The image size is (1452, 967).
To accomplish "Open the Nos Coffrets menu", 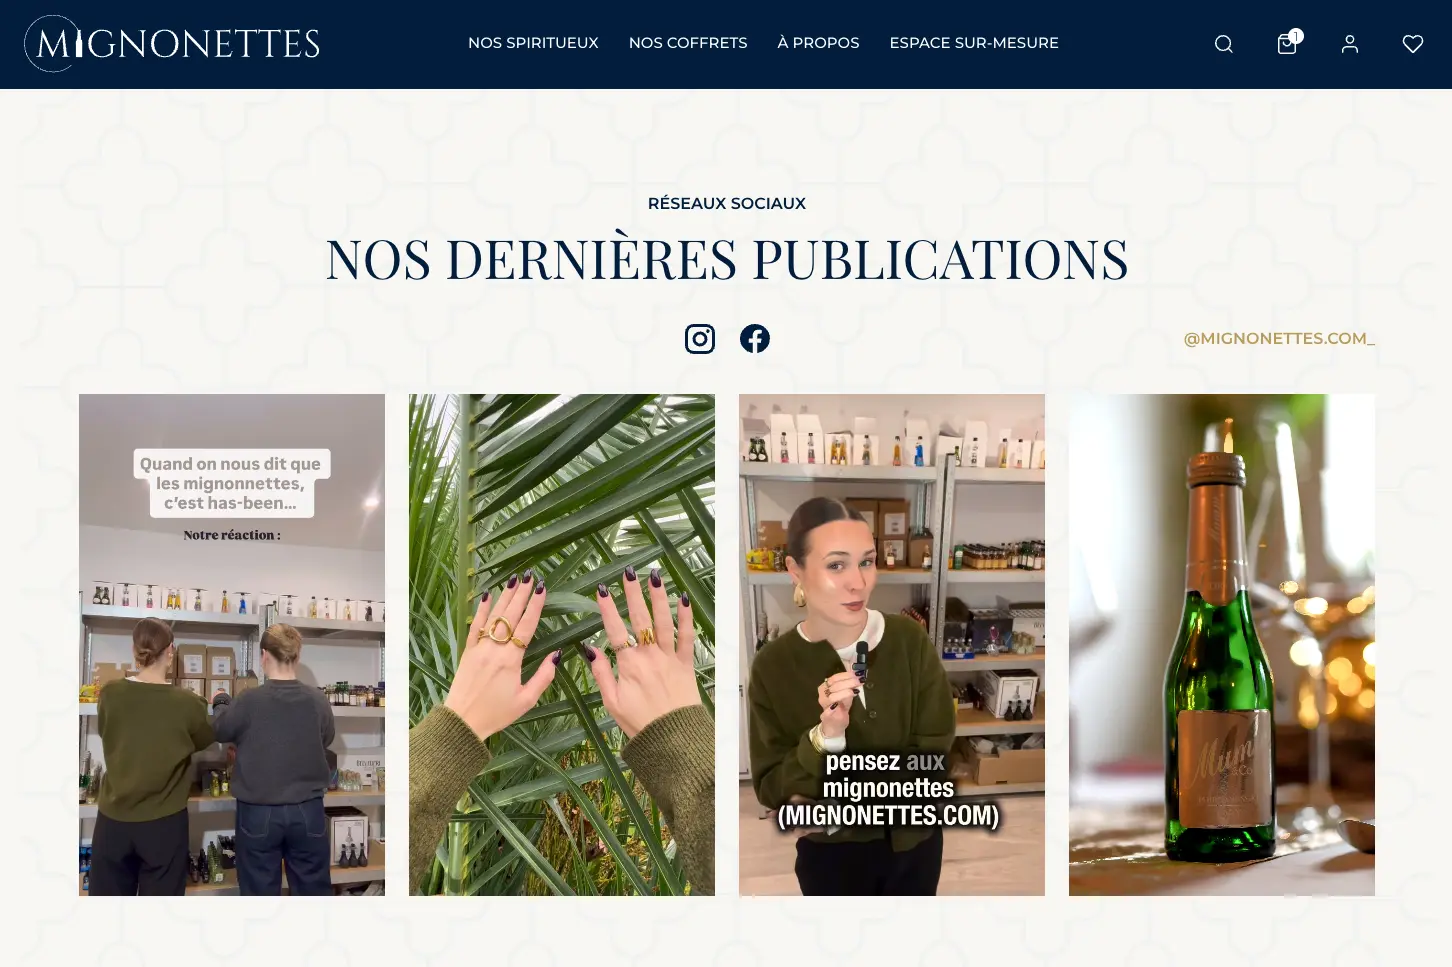I will pyautogui.click(x=688, y=43).
